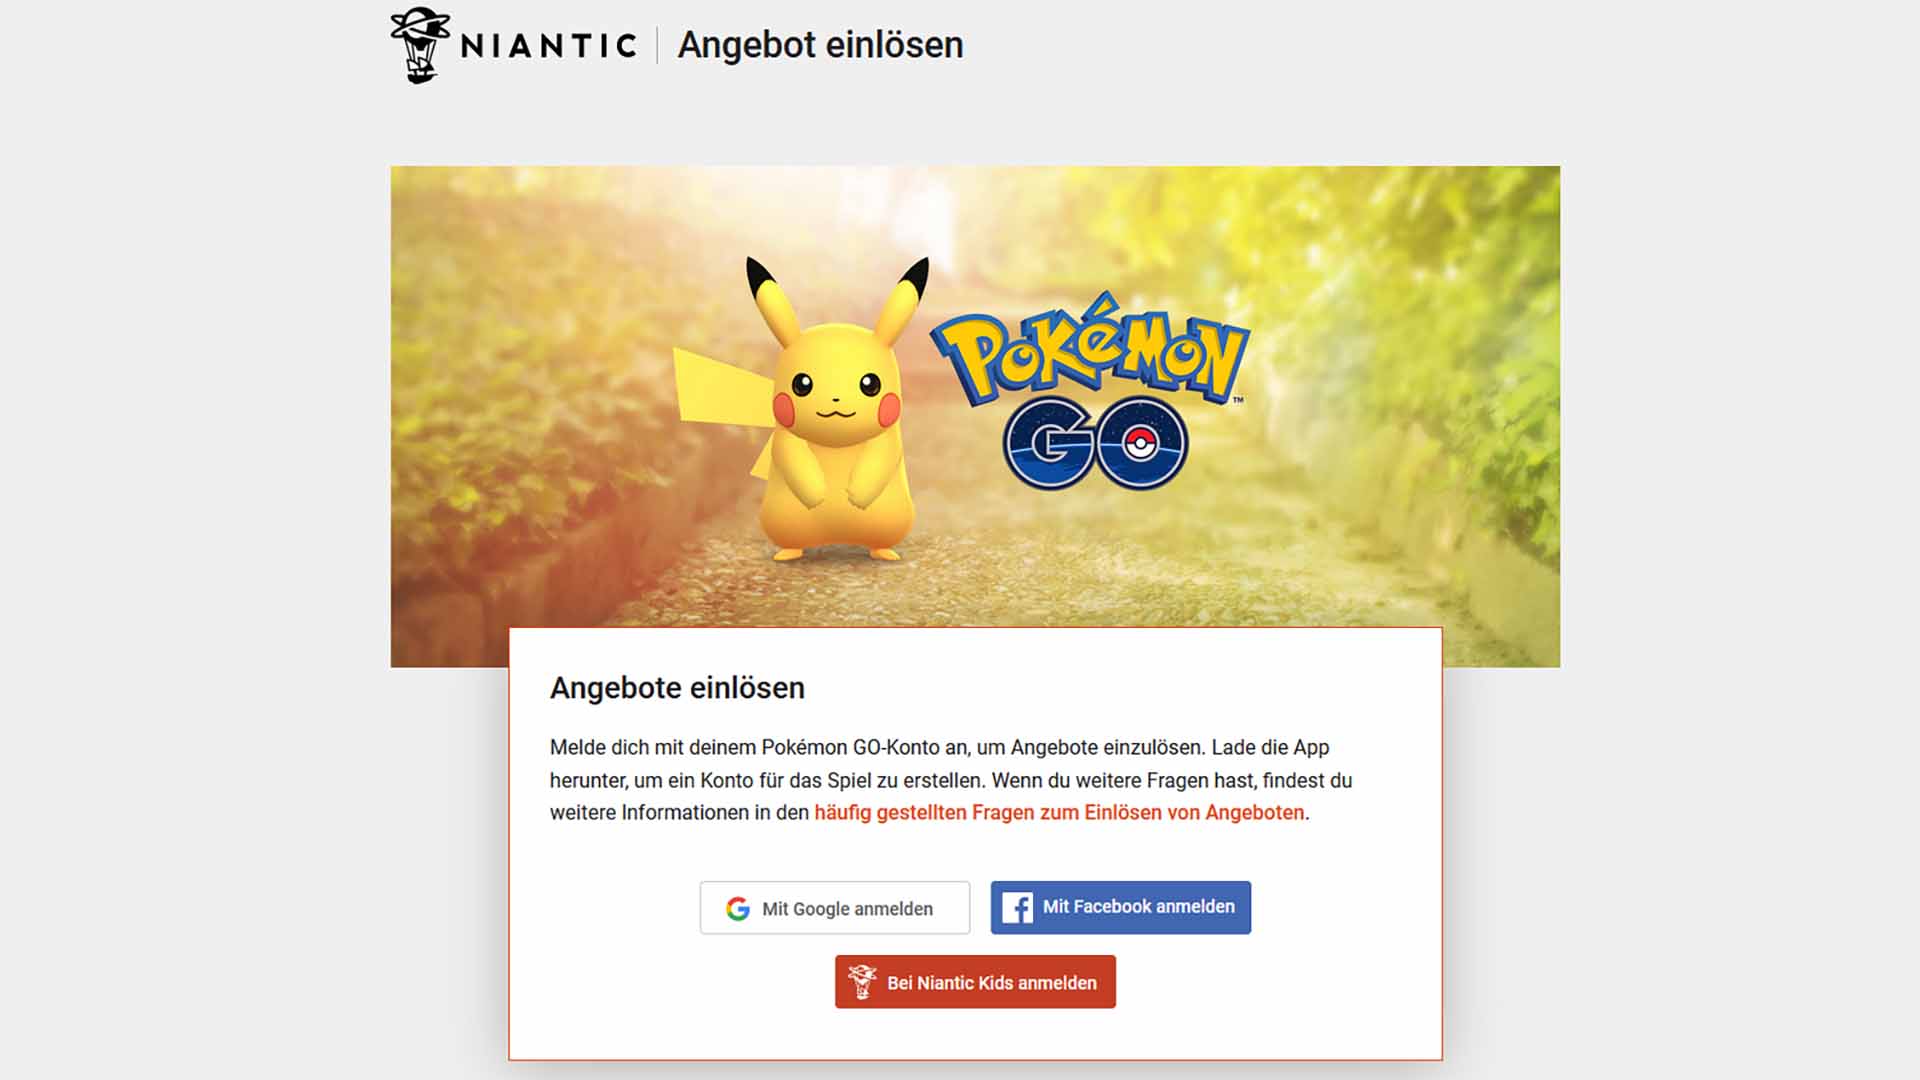This screenshot has height=1080, width=1920.
Task: Click the 'Angebot einlösen' page title
Action: [820, 45]
